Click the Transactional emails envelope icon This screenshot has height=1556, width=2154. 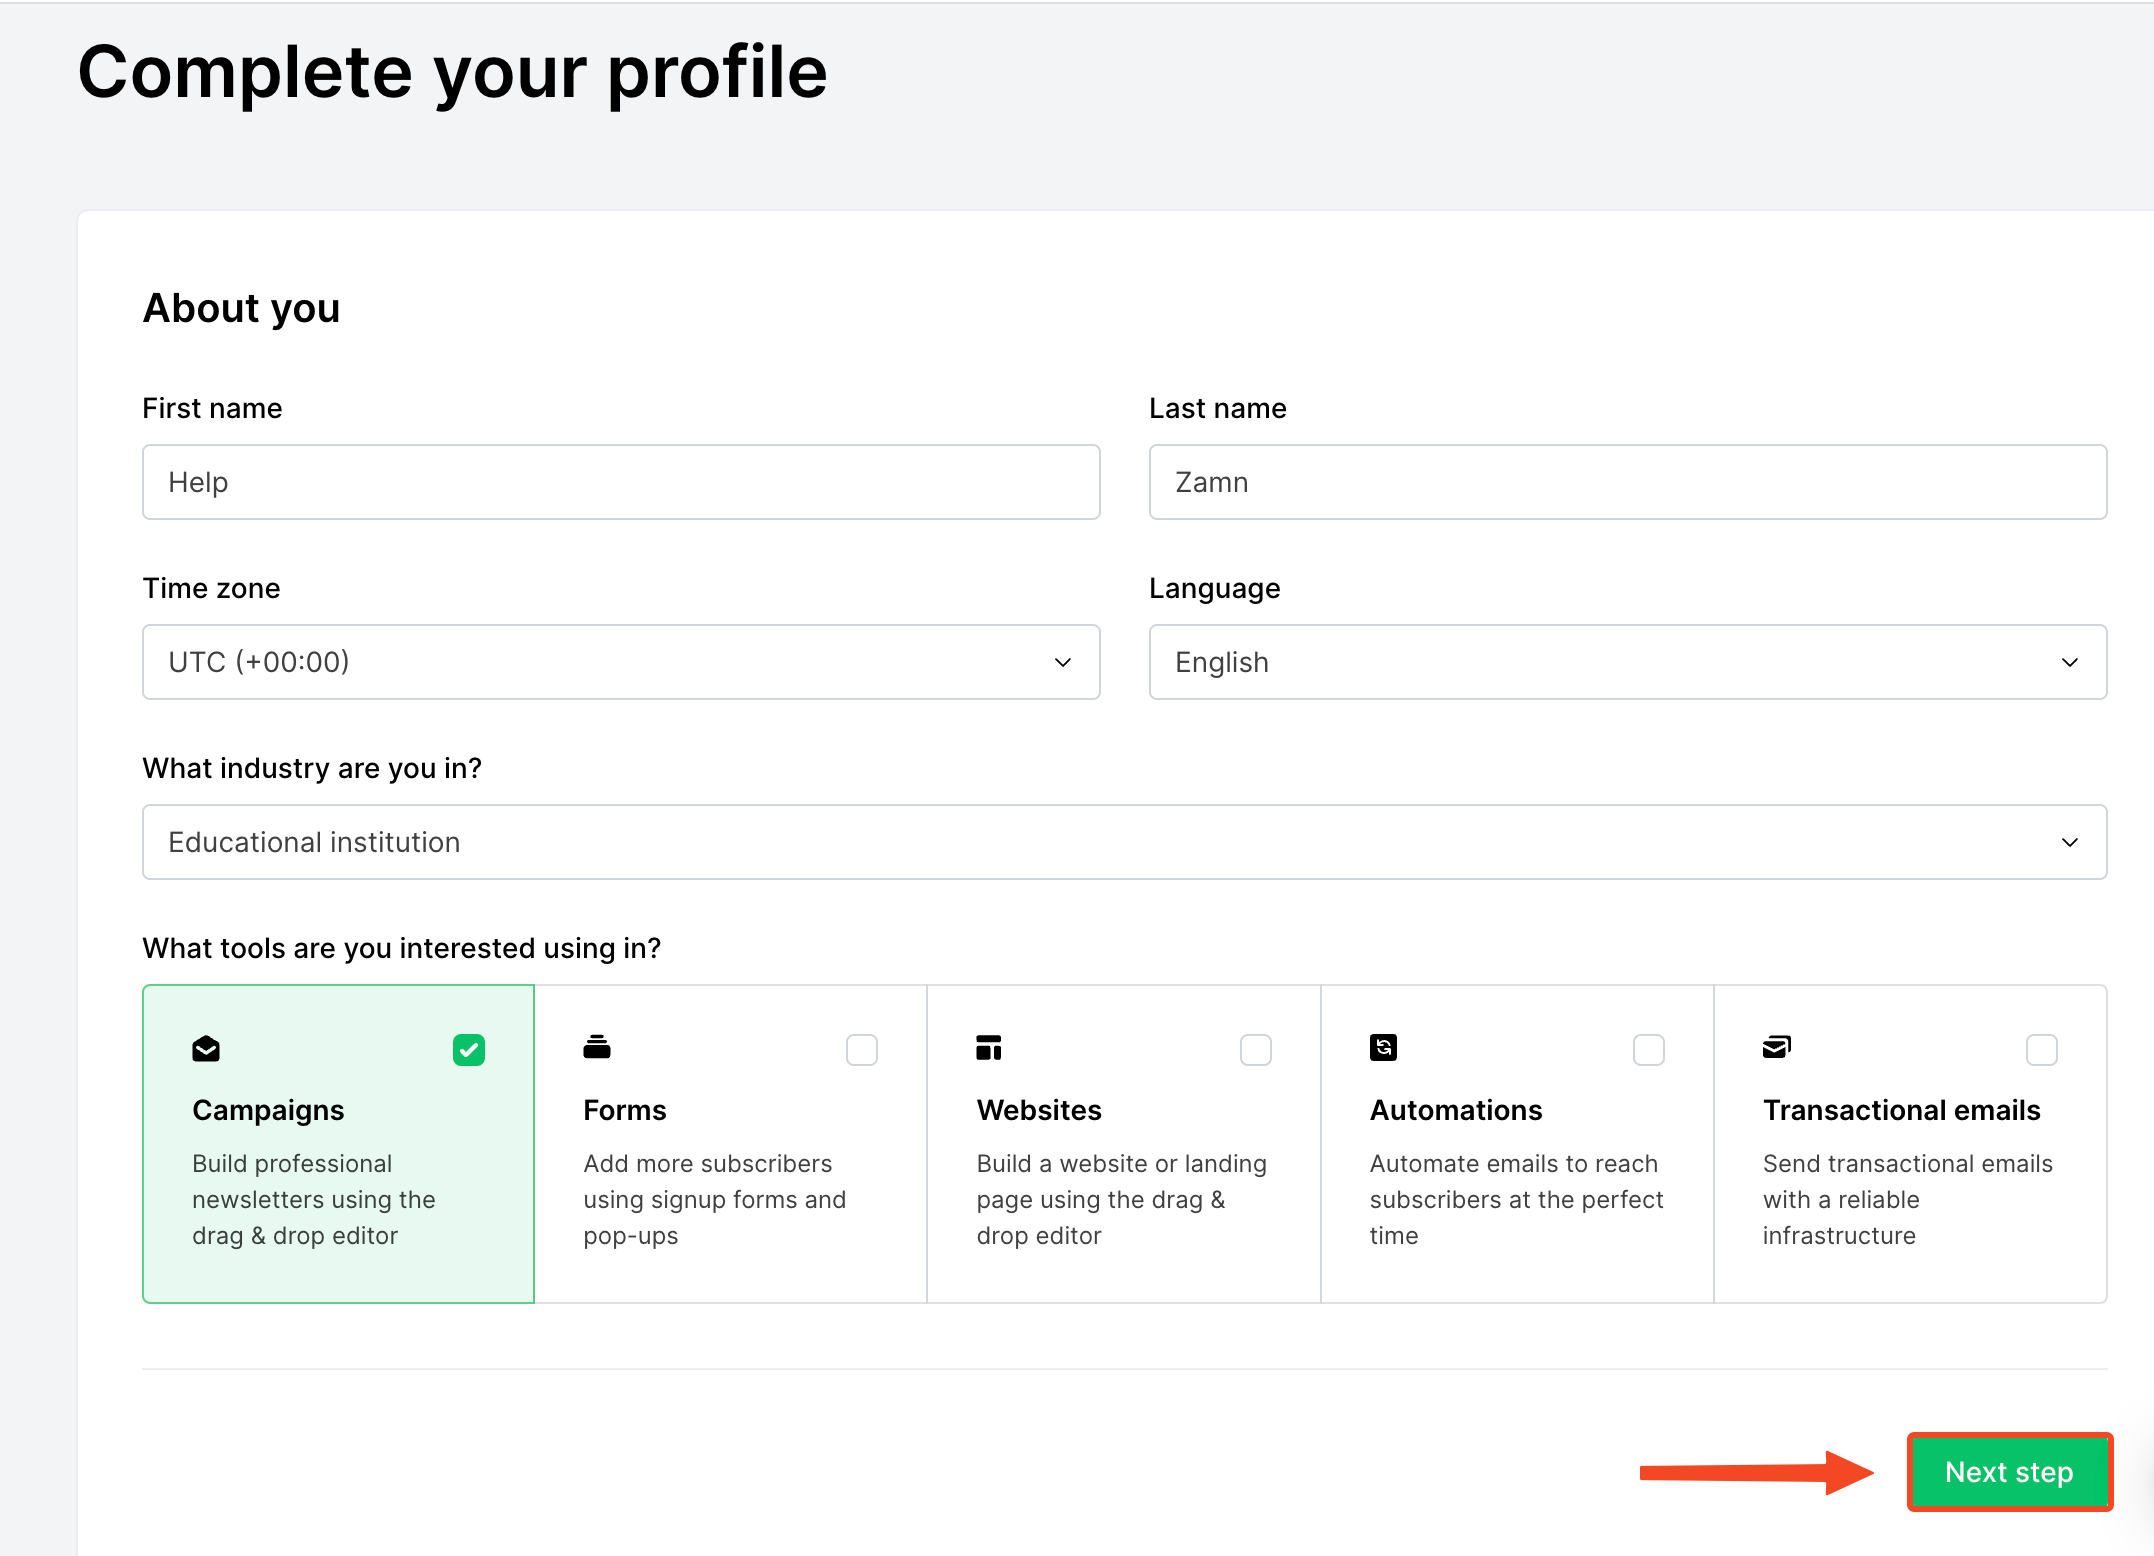coord(1777,1047)
